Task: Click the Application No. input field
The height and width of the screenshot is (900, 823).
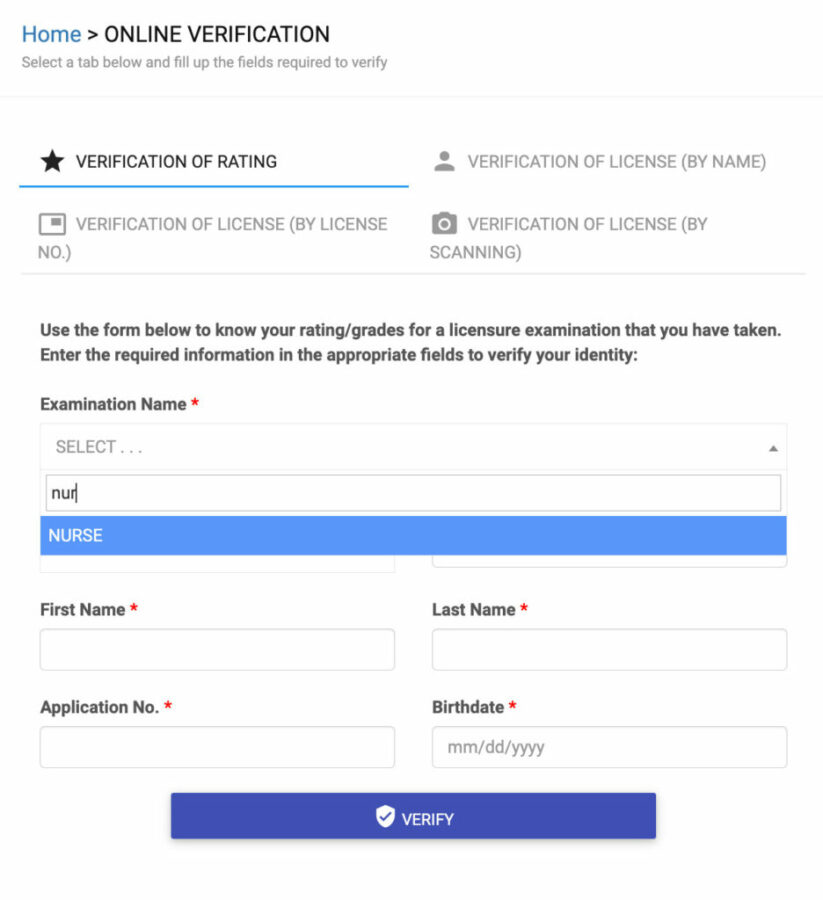Action: (216, 747)
